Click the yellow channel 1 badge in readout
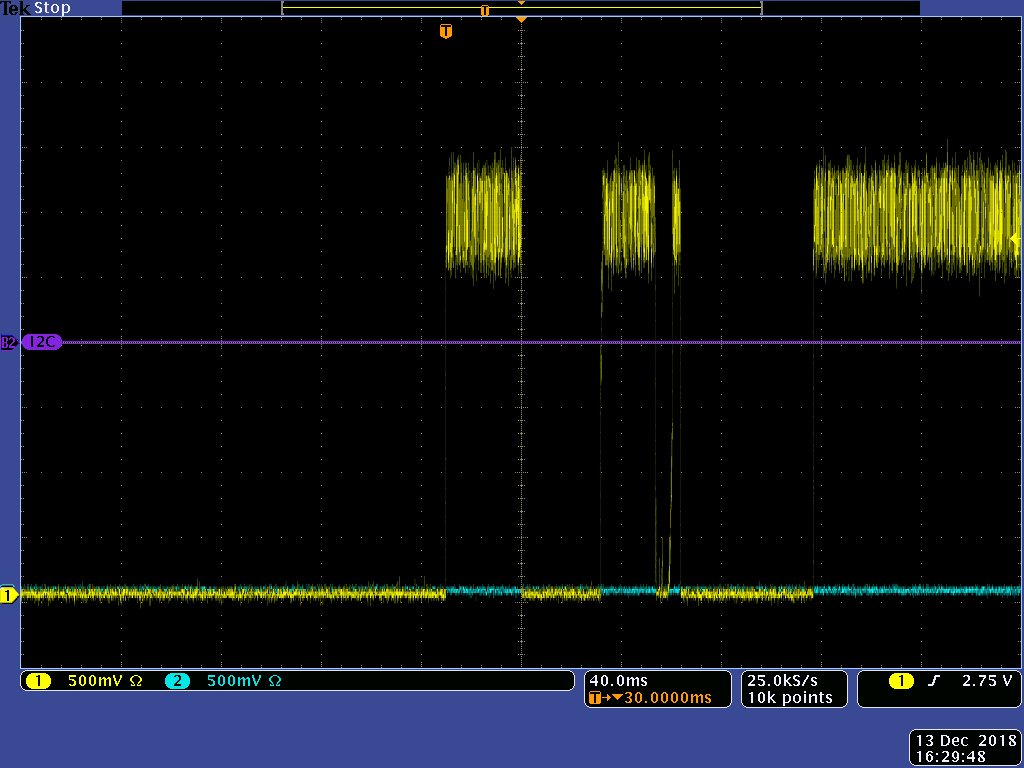This screenshot has height=768, width=1024. 38,681
